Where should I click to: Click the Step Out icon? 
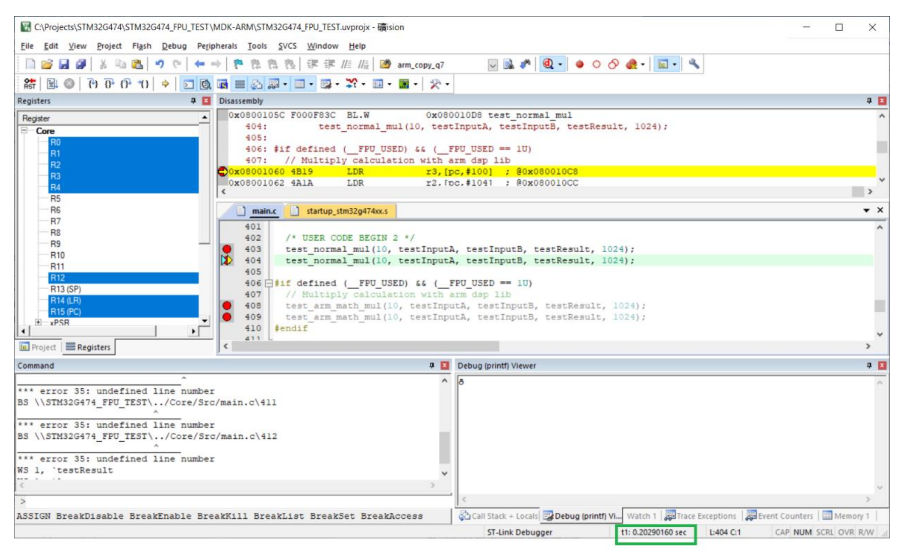click(x=126, y=84)
